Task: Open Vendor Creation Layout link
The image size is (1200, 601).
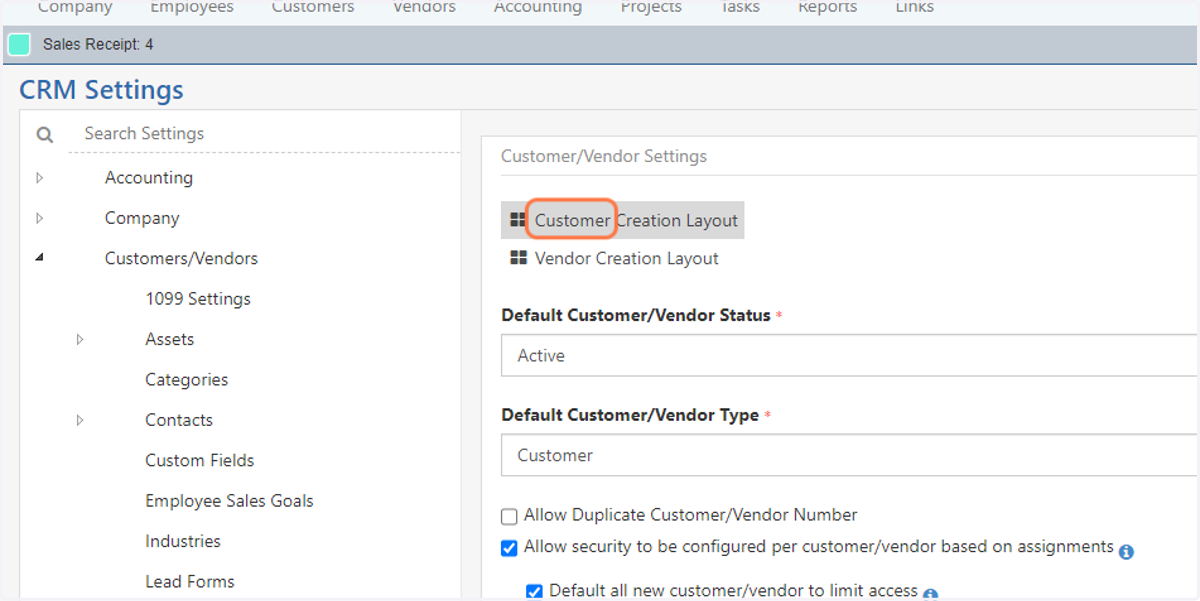Action: (627, 258)
